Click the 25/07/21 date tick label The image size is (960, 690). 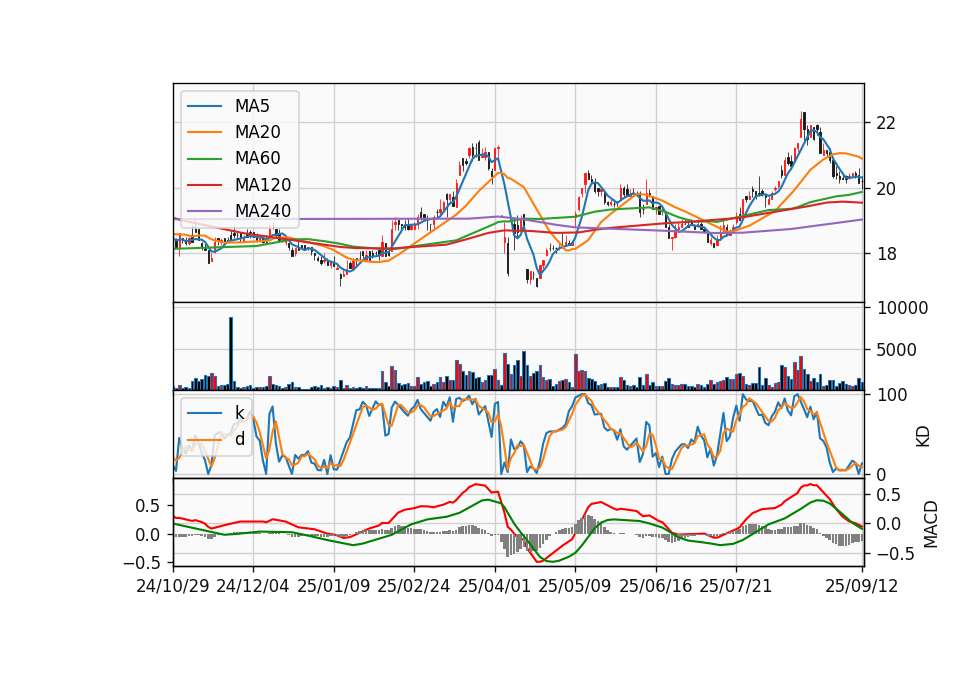pyautogui.click(x=736, y=586)
